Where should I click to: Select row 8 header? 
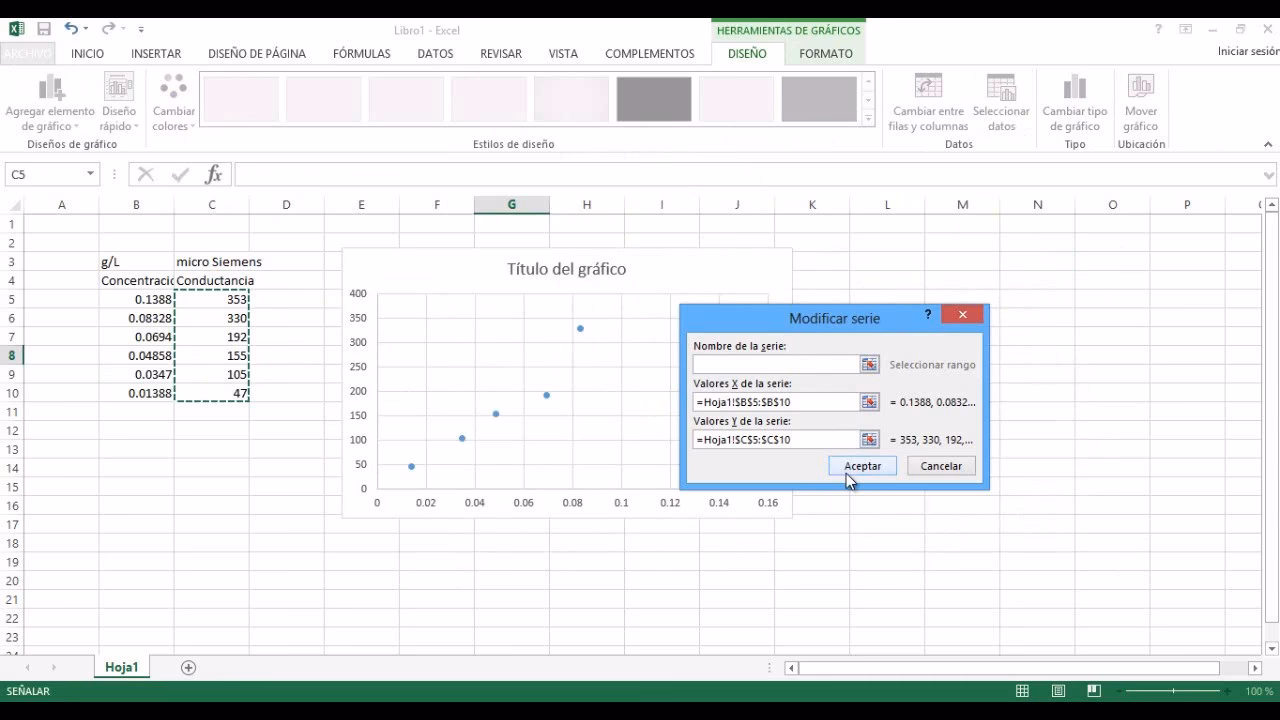click(x=12, y=355)
